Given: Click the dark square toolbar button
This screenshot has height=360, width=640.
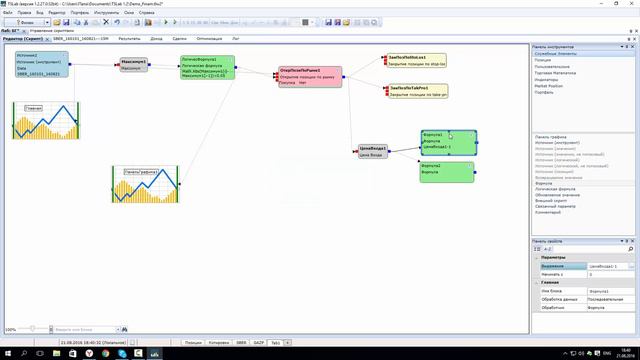Looking at the screenshot, I should [305, 22].
